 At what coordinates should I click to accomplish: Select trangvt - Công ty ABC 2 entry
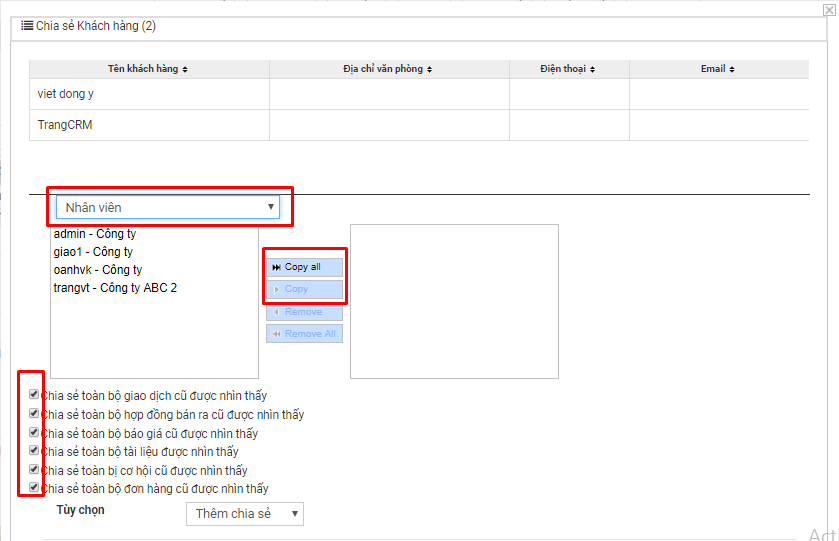click(115, 288)
